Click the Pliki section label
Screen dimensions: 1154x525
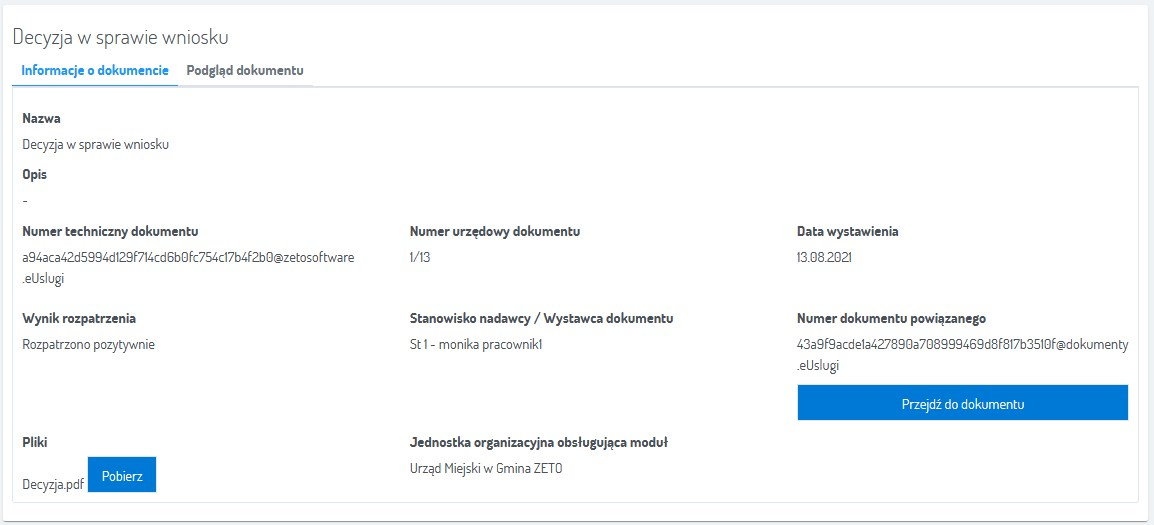[x=35, y=442]
